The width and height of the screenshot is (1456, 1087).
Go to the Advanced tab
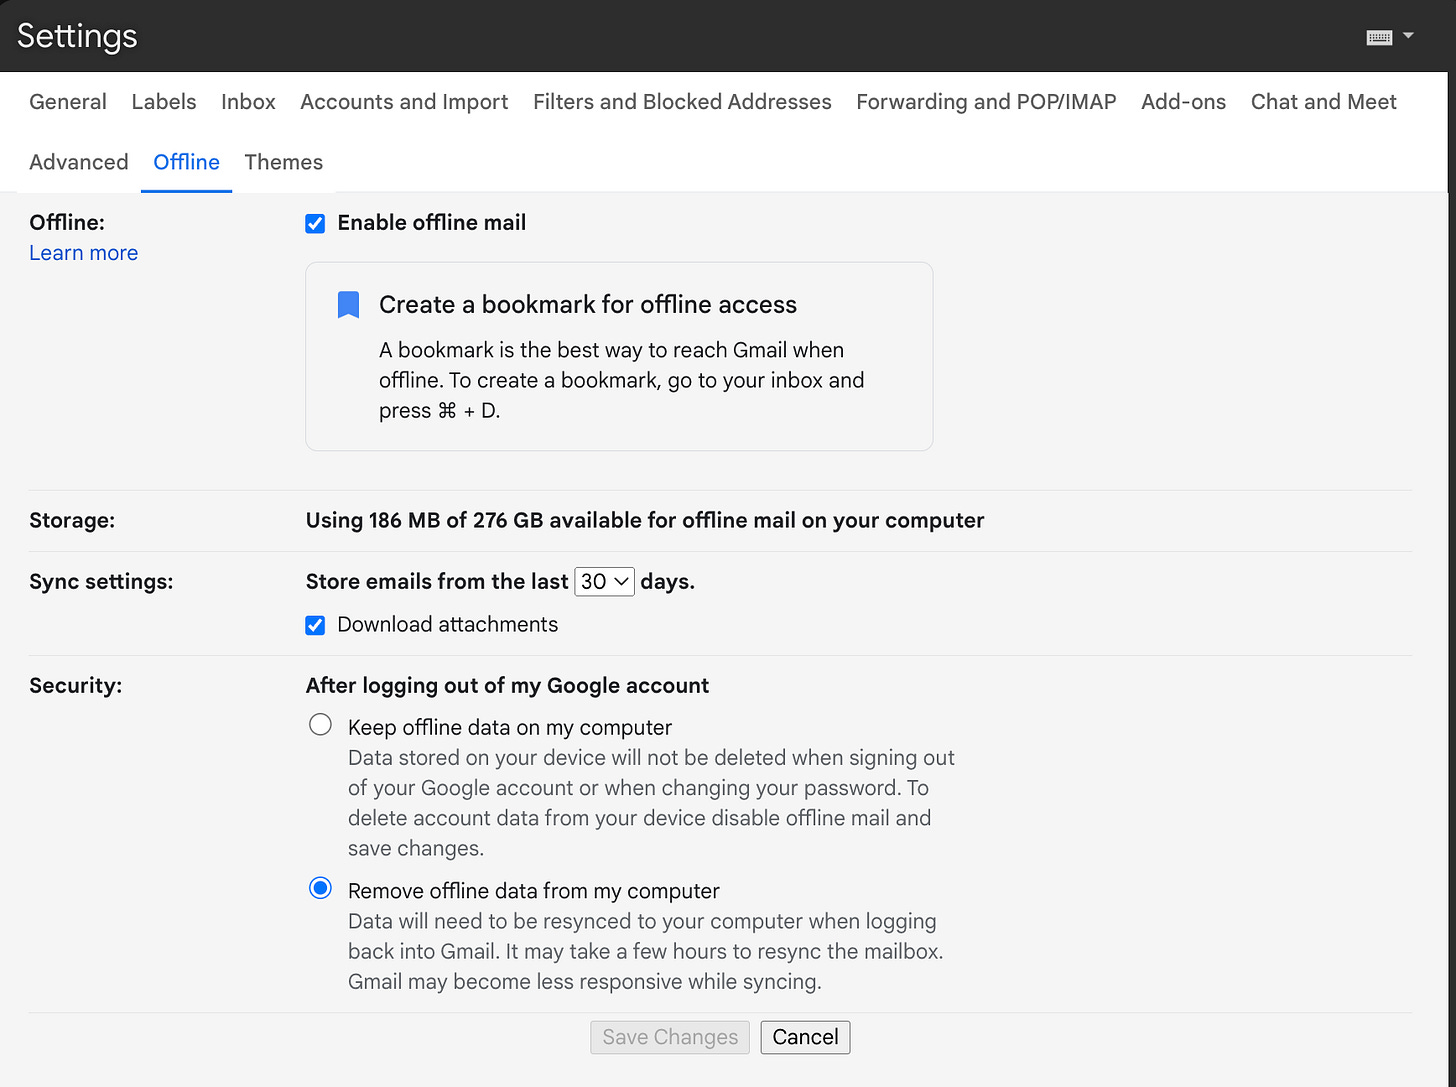pyautogui.click(x=79, y=162)
